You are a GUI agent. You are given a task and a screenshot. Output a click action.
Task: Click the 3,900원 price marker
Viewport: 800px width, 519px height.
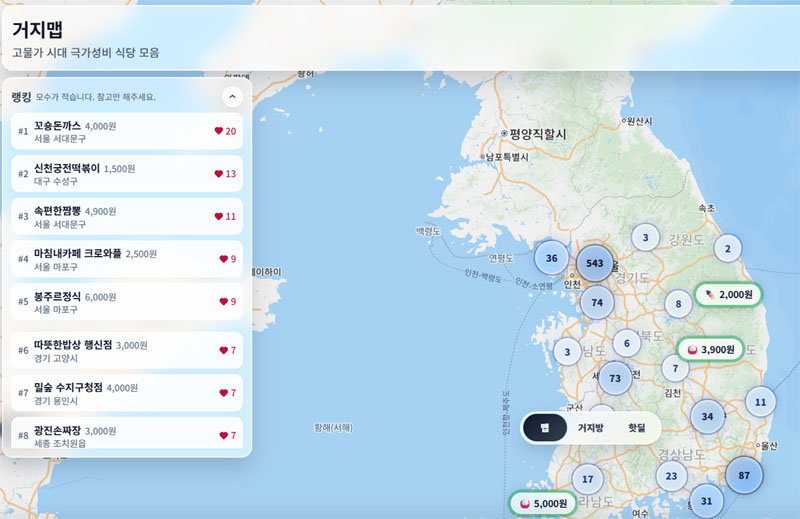(x=710, y=349)
